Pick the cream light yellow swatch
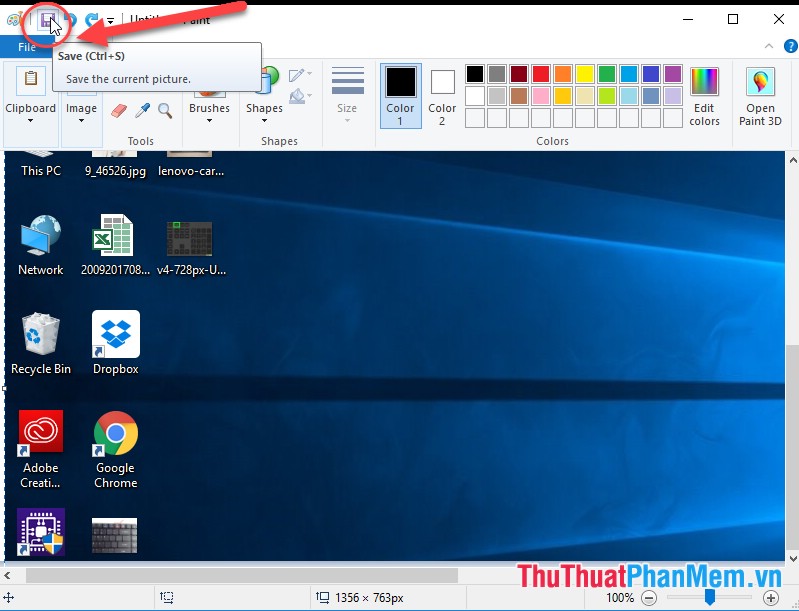This screenshot has height=611, width=799. click(585, 96)
